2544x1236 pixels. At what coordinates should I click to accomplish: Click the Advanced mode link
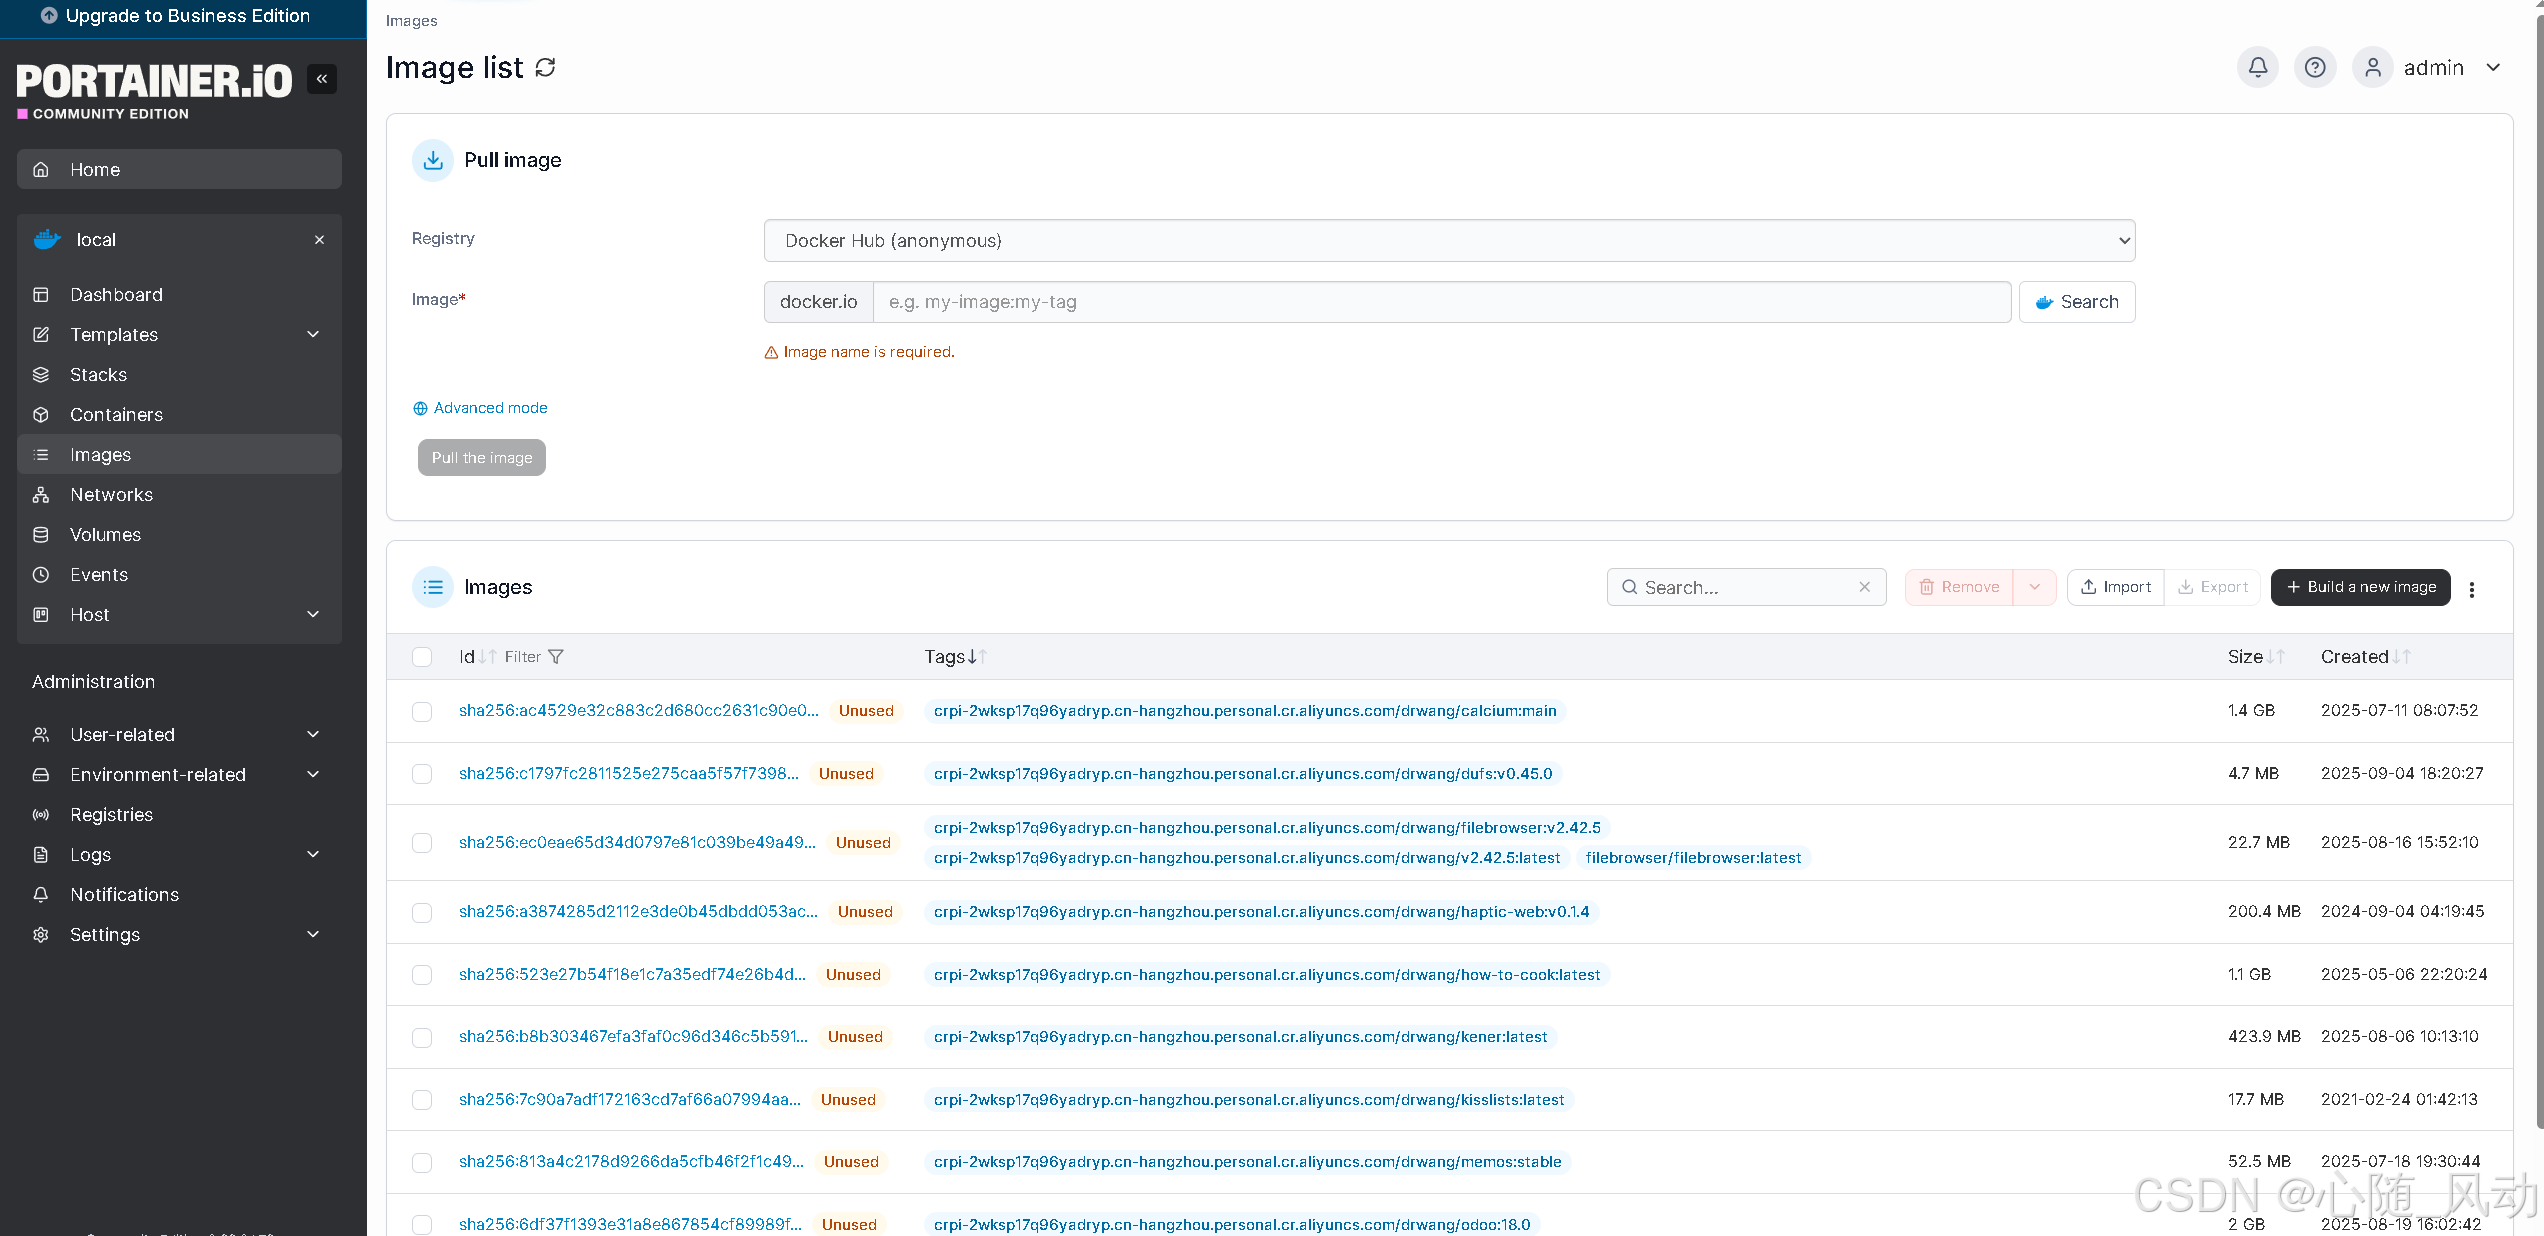point(490,408)
